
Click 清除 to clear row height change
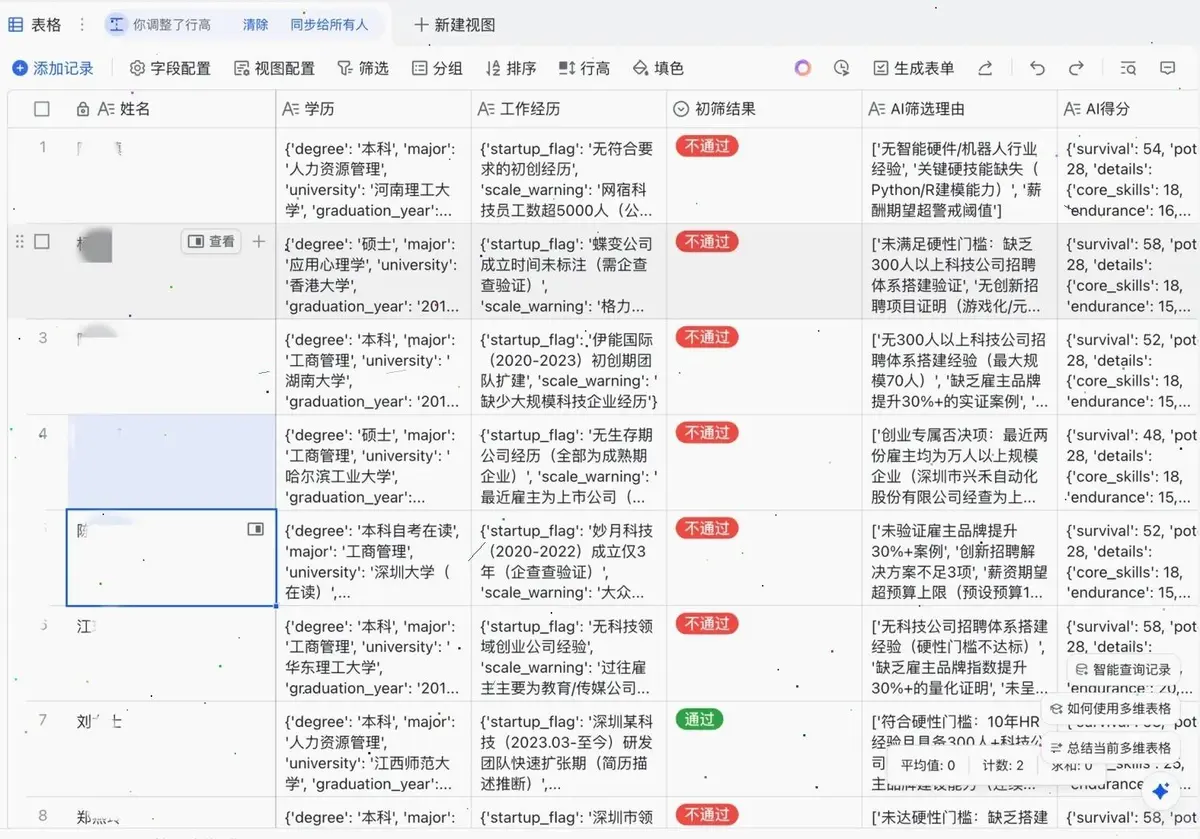(x=255, y=24)
